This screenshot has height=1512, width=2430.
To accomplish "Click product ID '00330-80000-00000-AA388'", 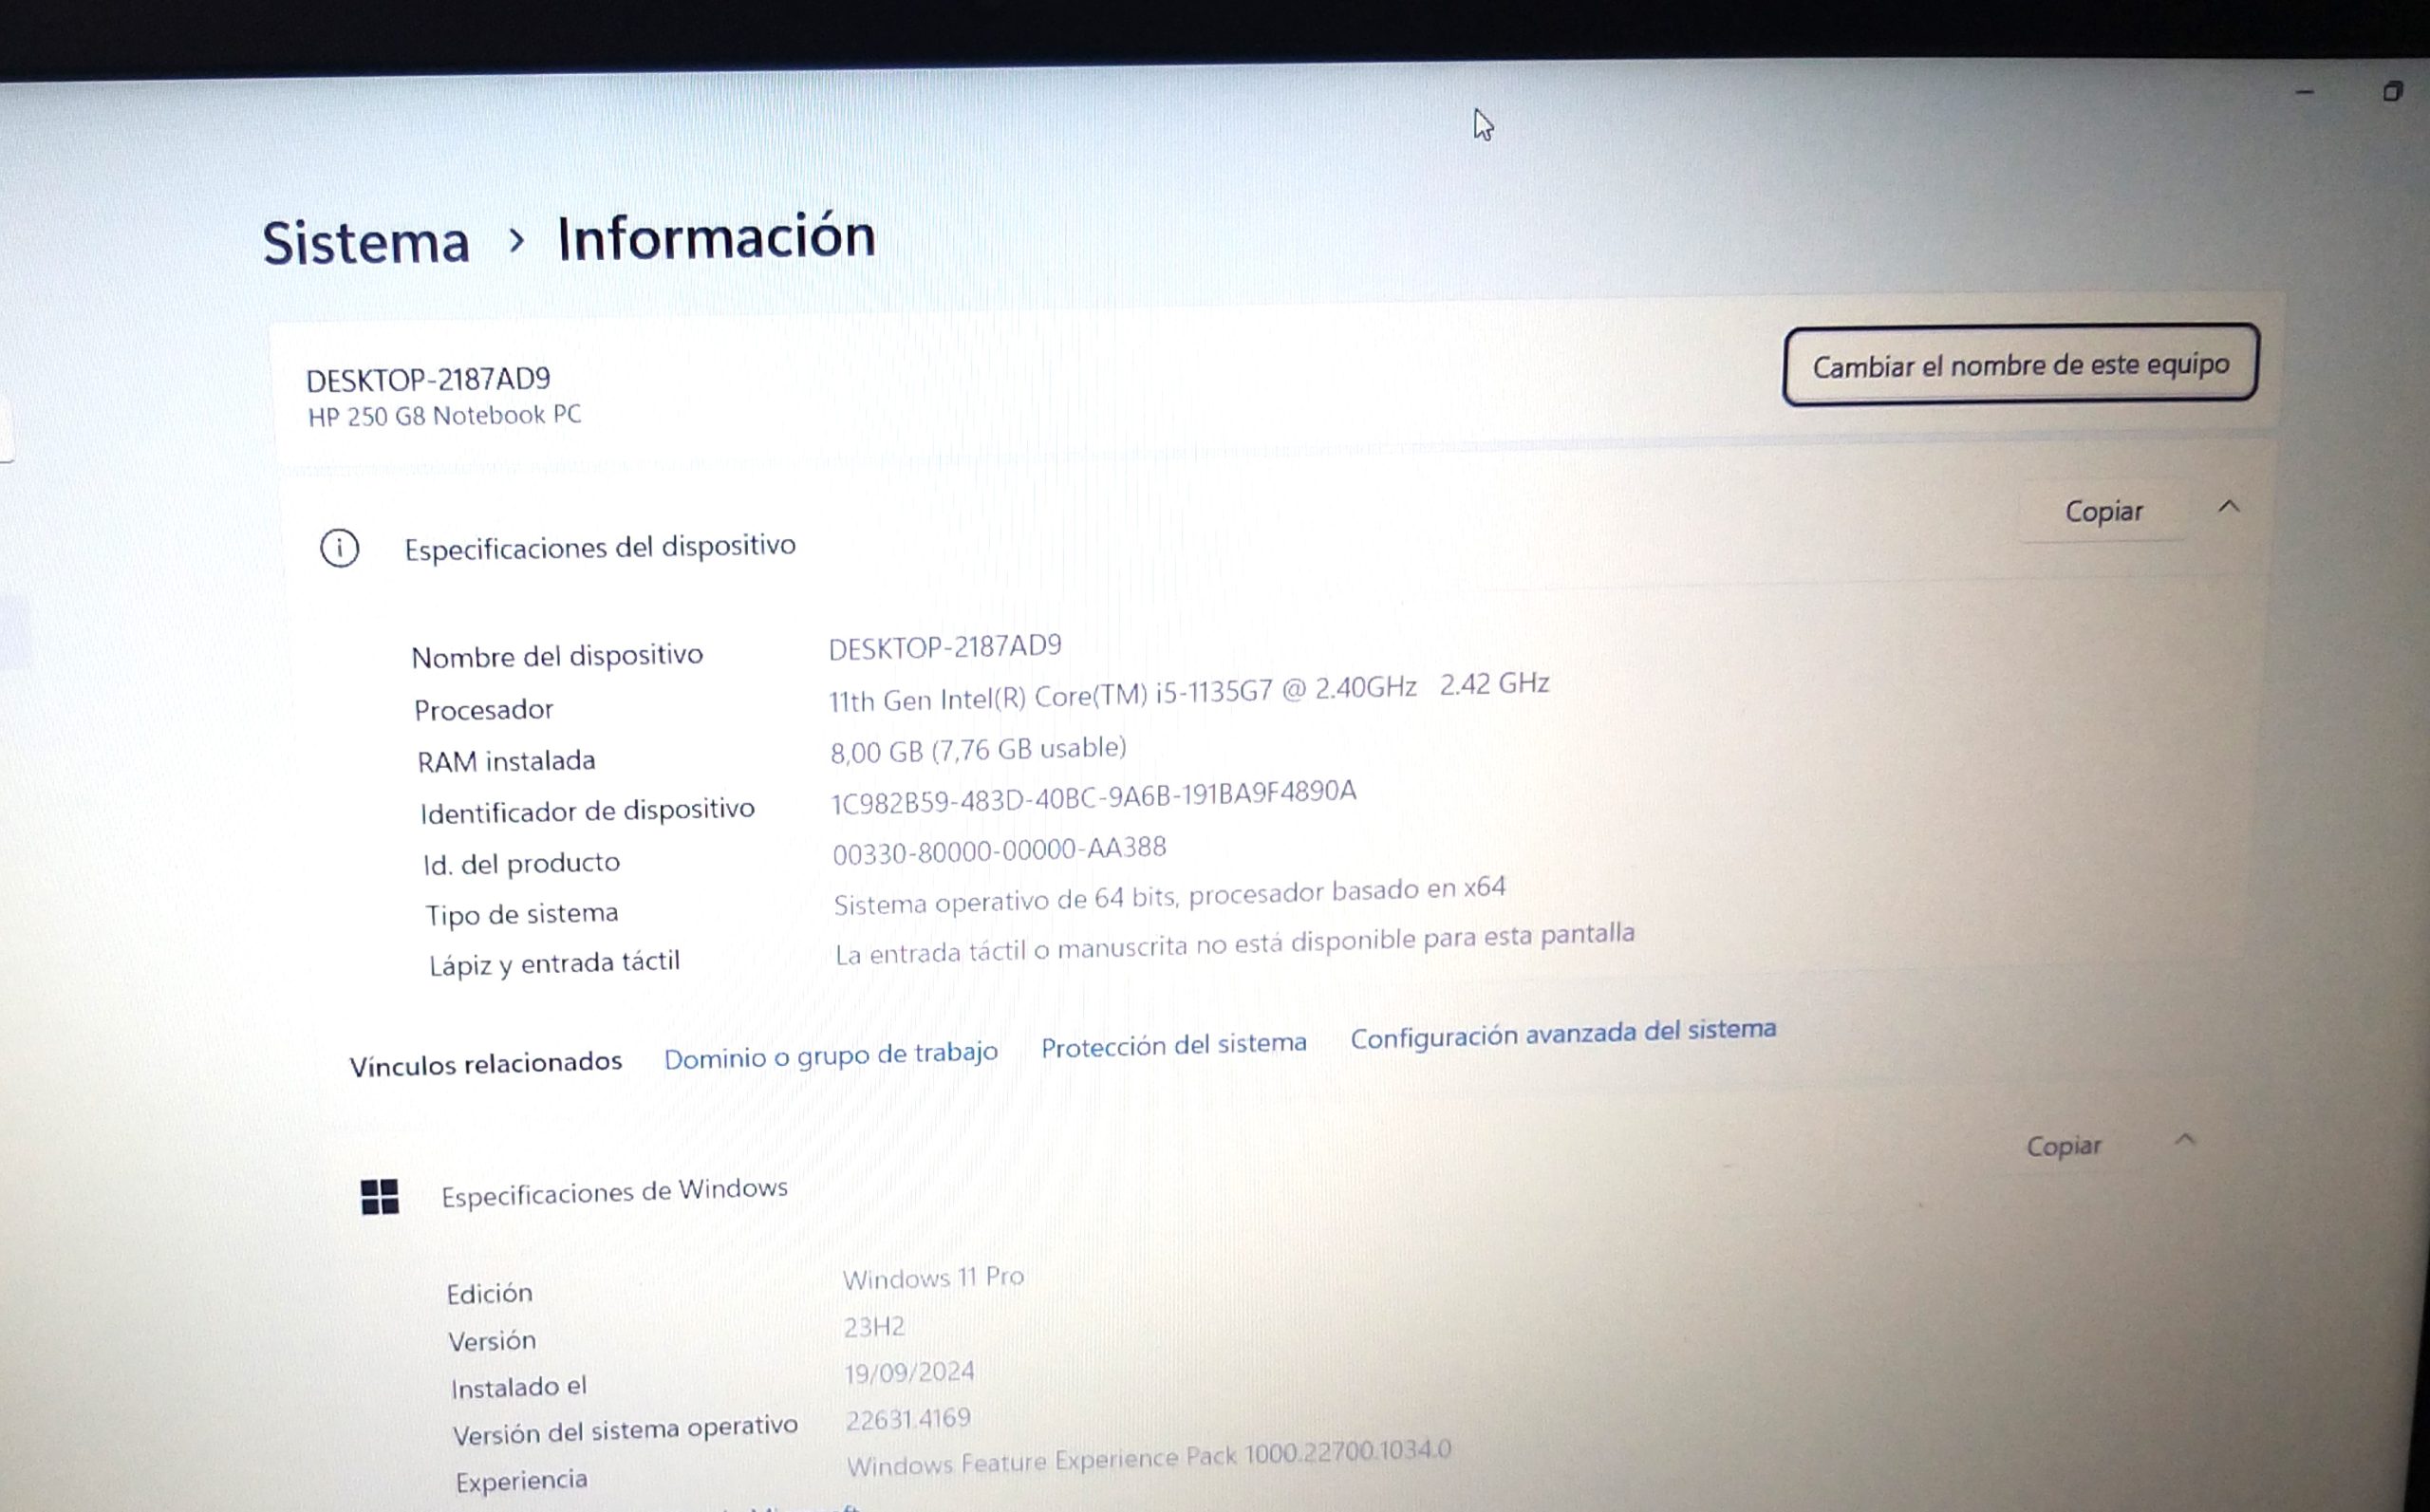I will [999, 851].
